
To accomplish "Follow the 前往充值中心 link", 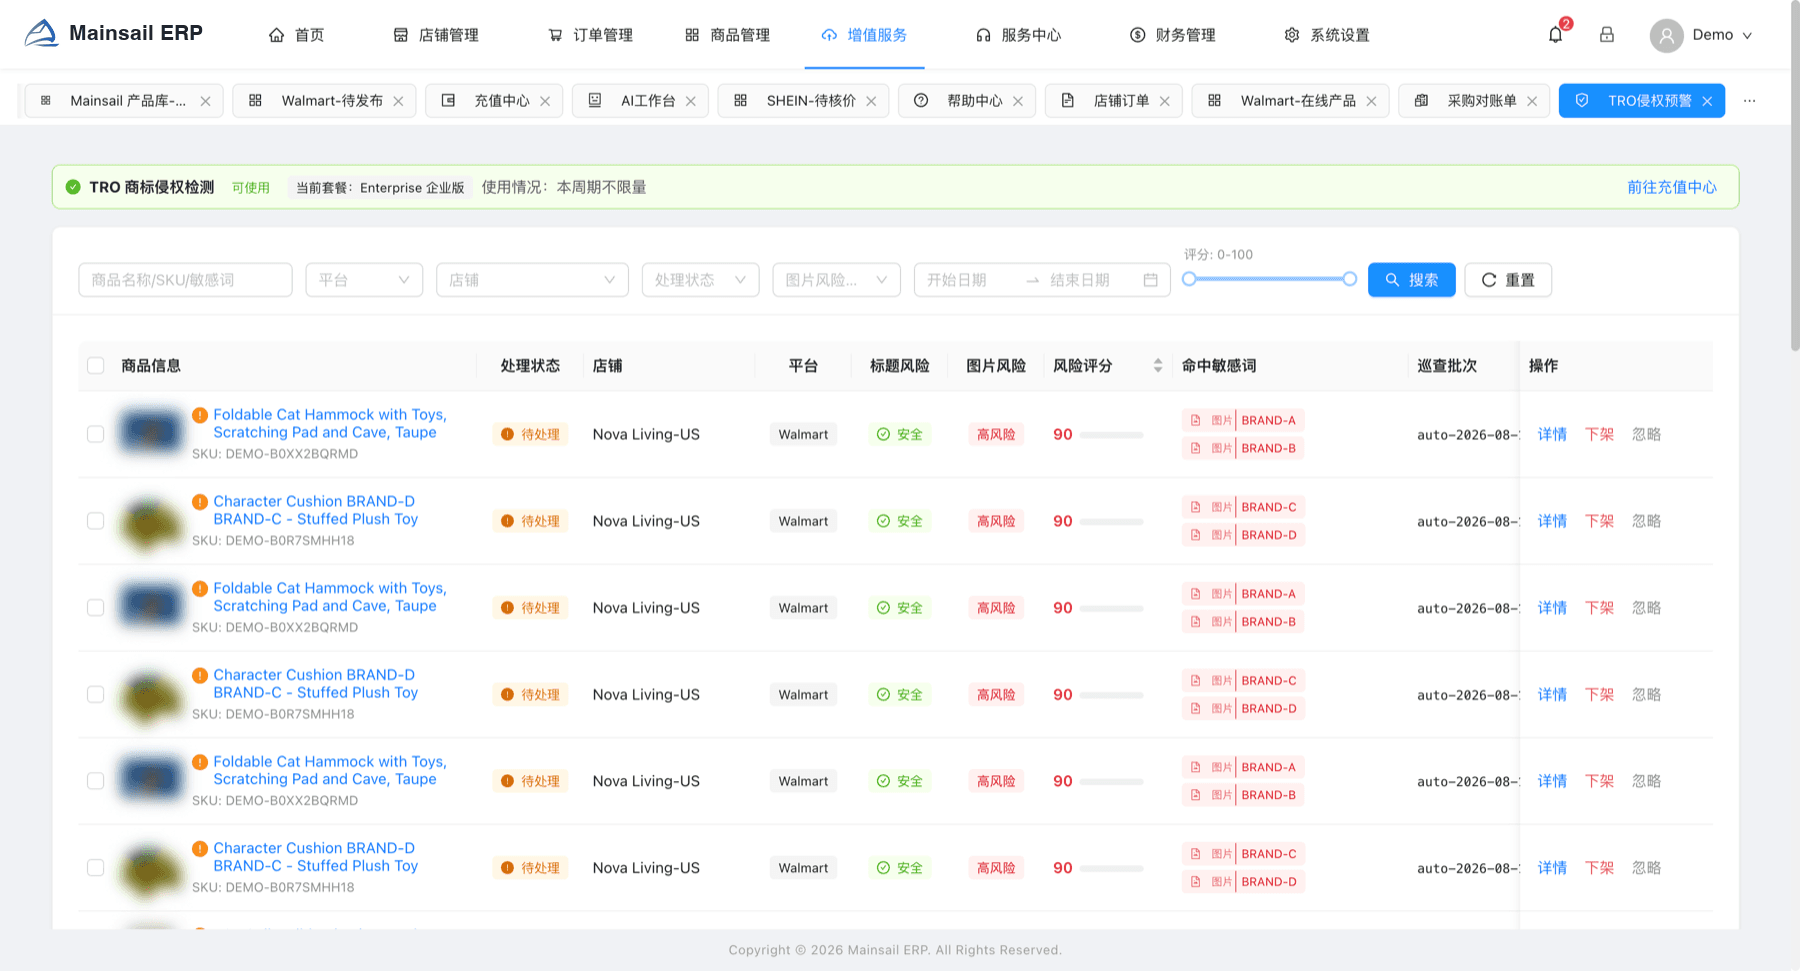I will tap(1672, 187).
